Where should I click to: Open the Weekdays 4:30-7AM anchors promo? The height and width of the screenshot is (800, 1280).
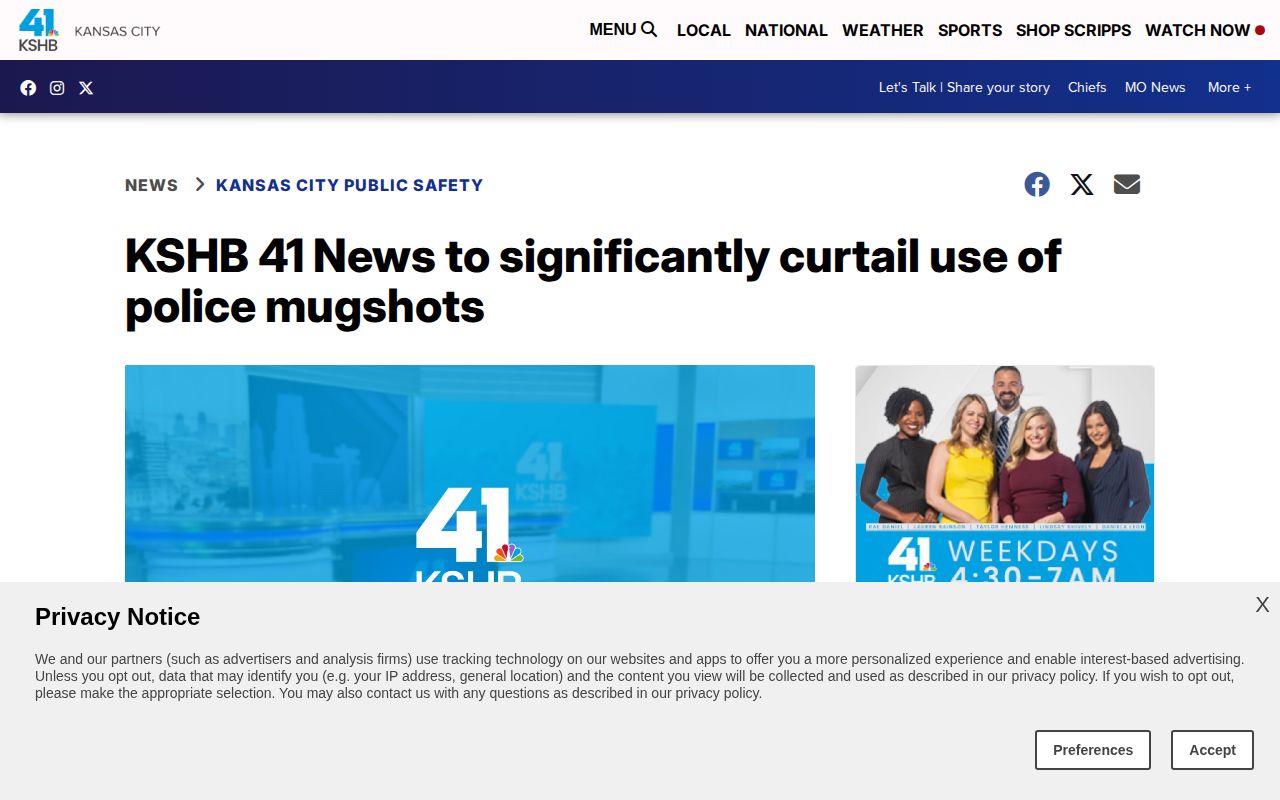coord(1005,473)
